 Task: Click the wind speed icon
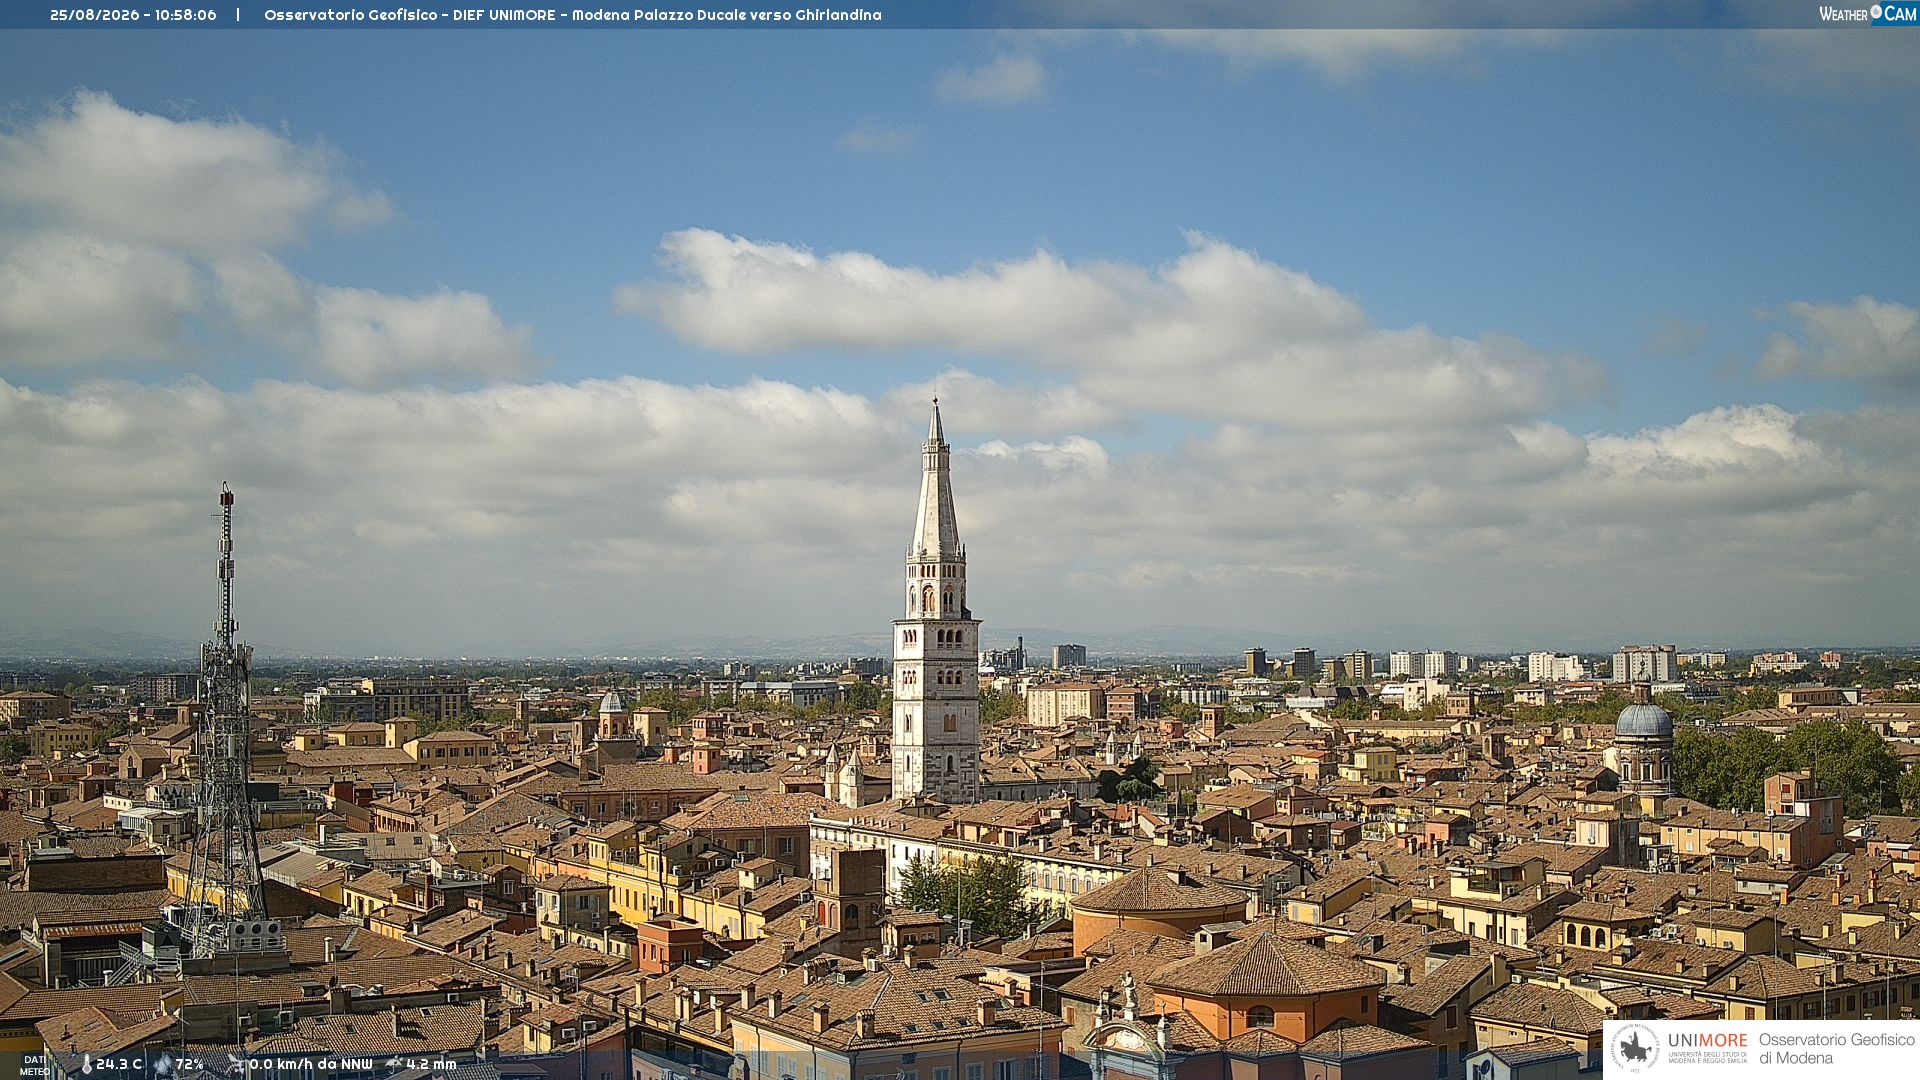tap(236, 1064)
